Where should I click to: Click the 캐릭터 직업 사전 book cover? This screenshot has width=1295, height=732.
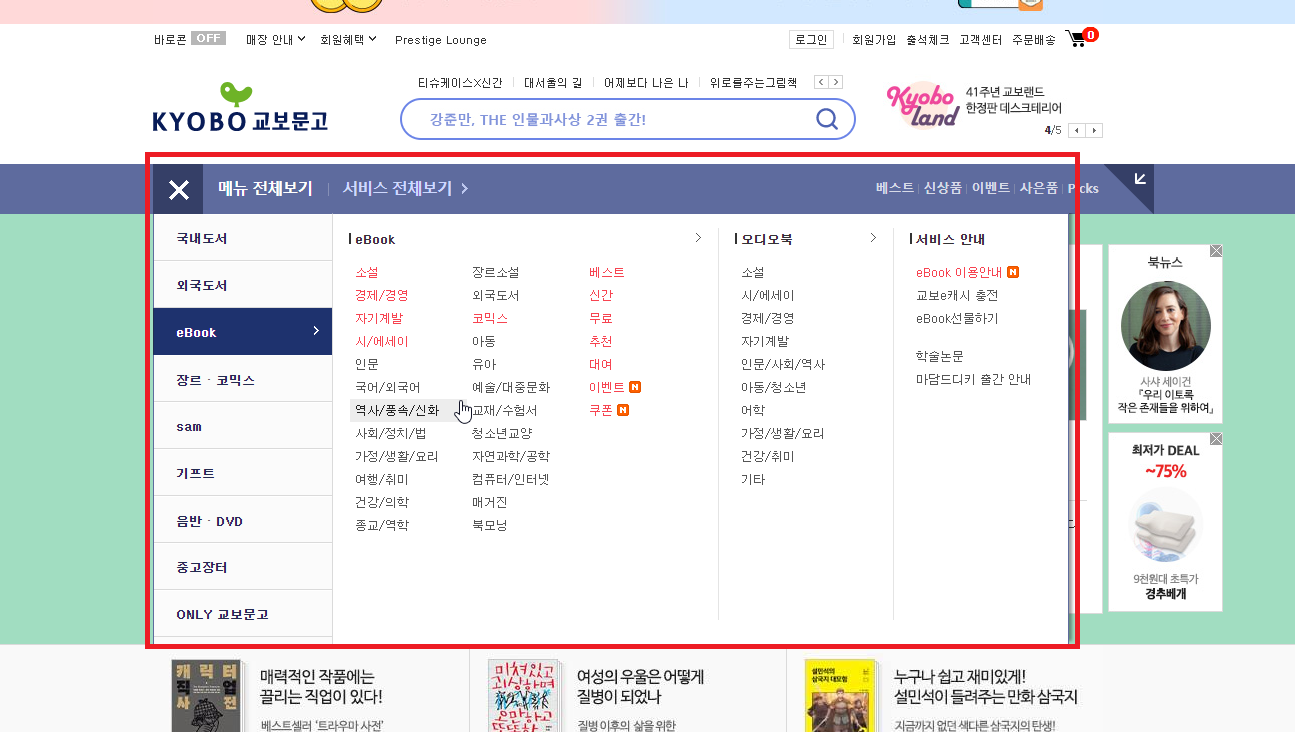tap(206, 696)
